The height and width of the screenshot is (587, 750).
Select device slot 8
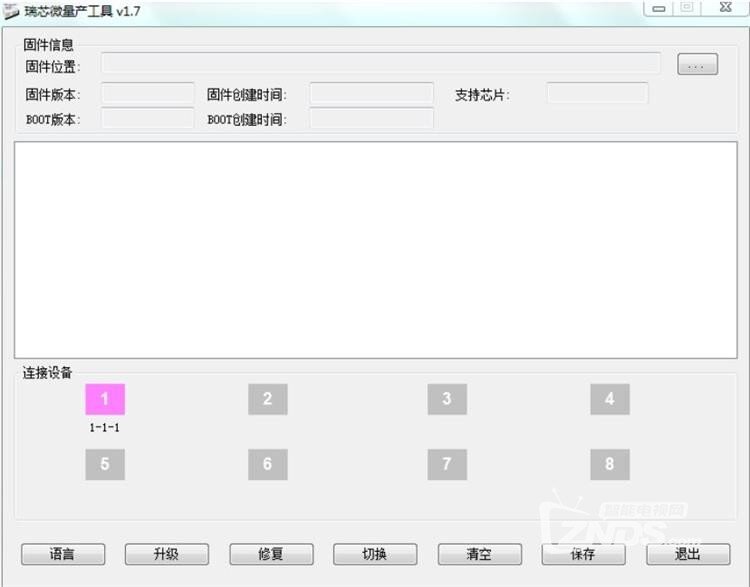(610, 464)
